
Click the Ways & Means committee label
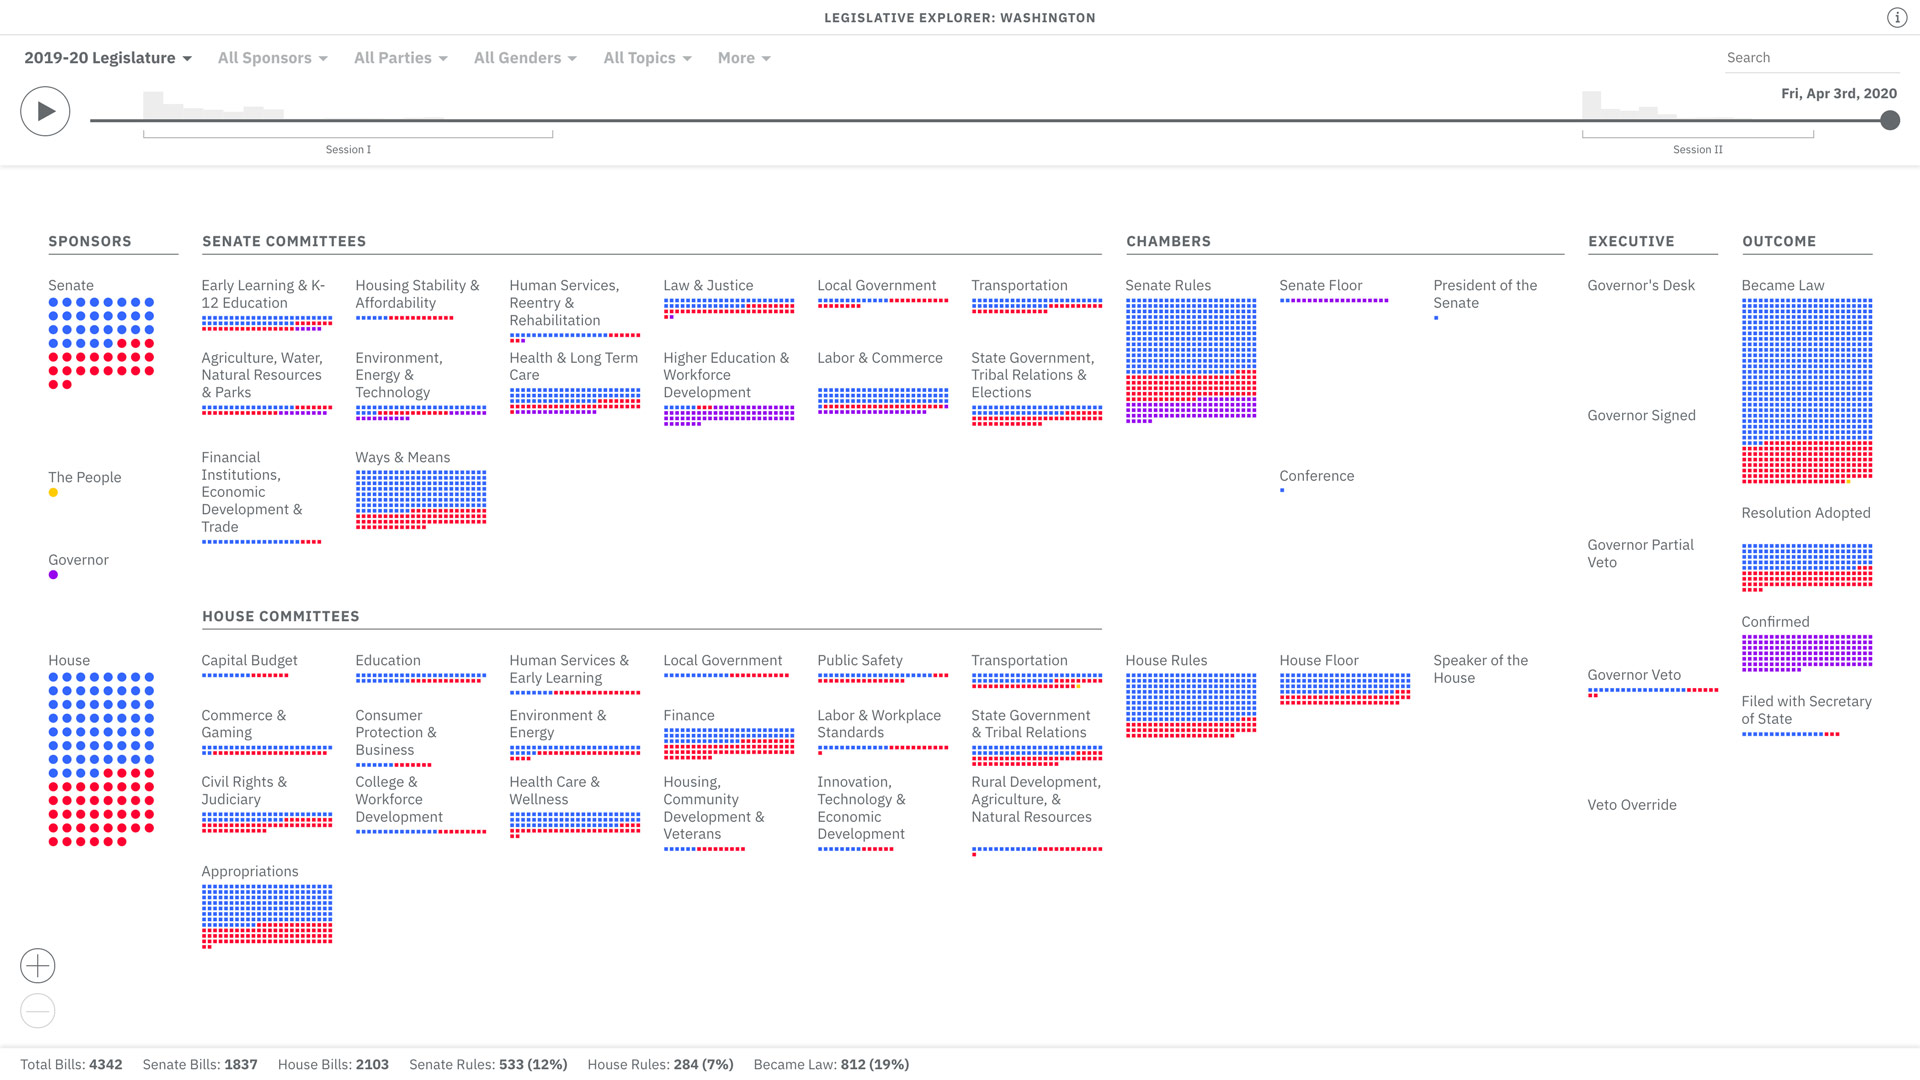(x=403, y=458)
